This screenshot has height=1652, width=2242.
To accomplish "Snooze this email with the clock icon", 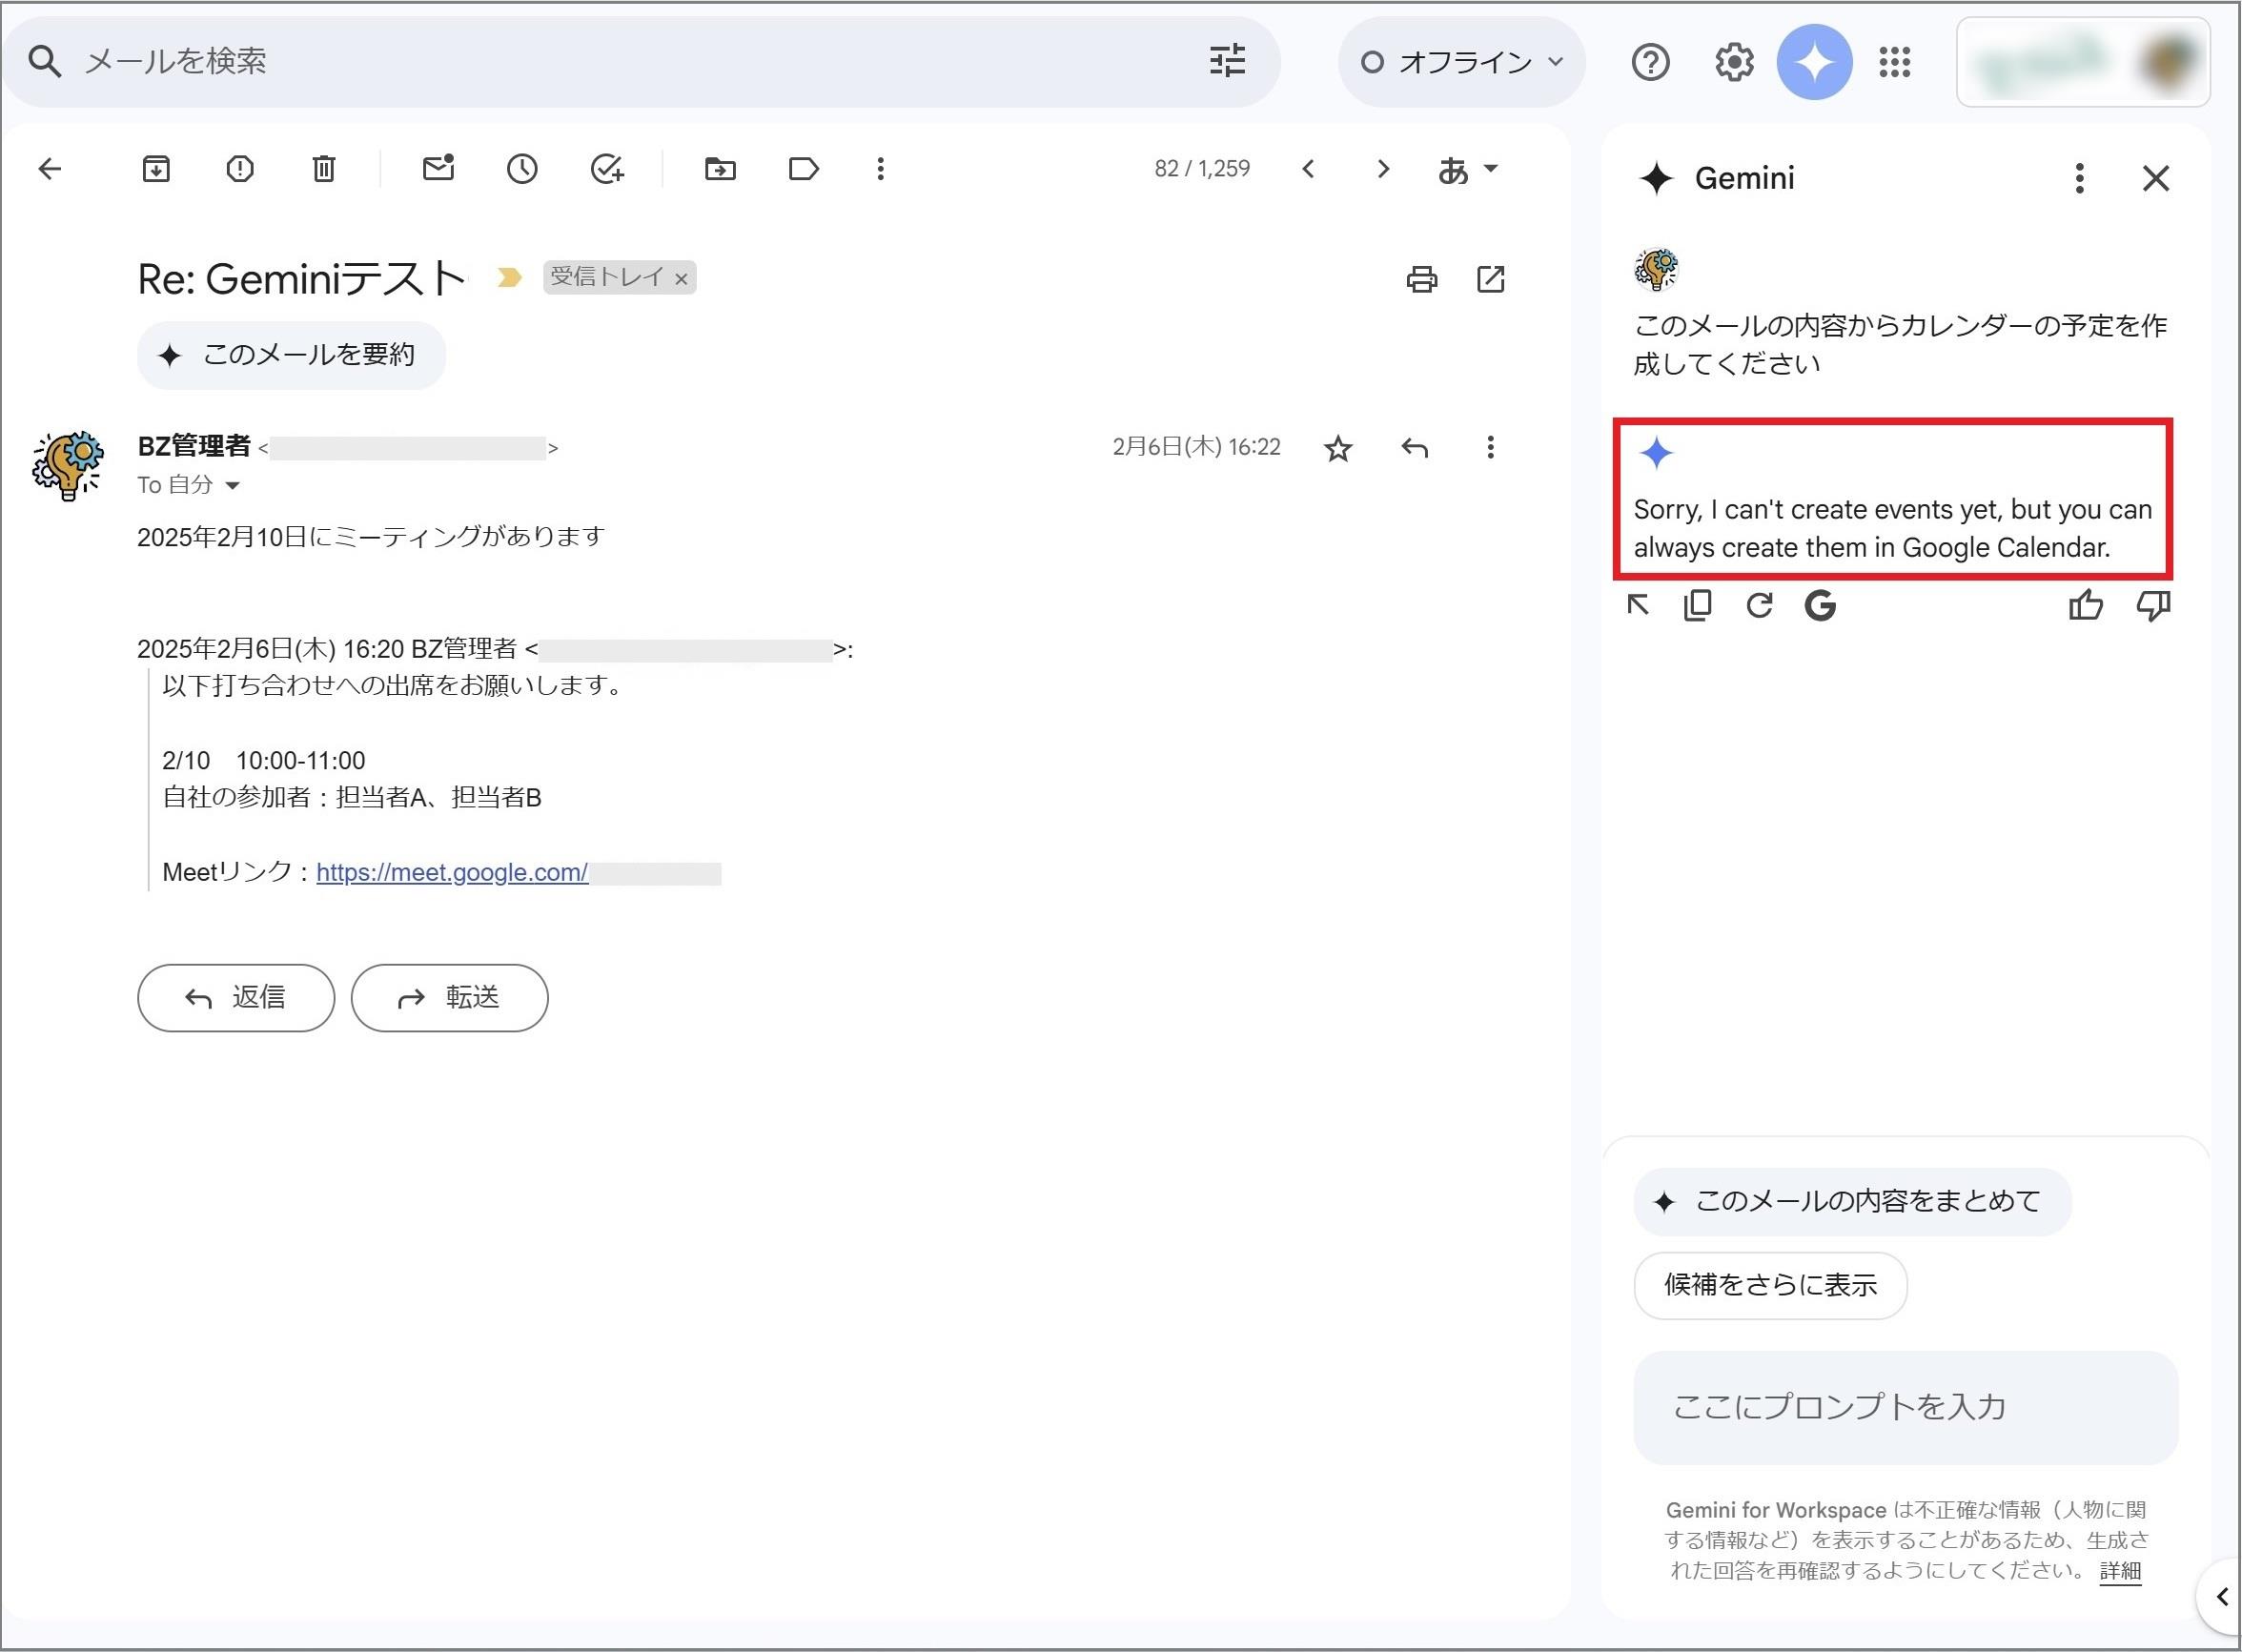I will tap(522, 169).
